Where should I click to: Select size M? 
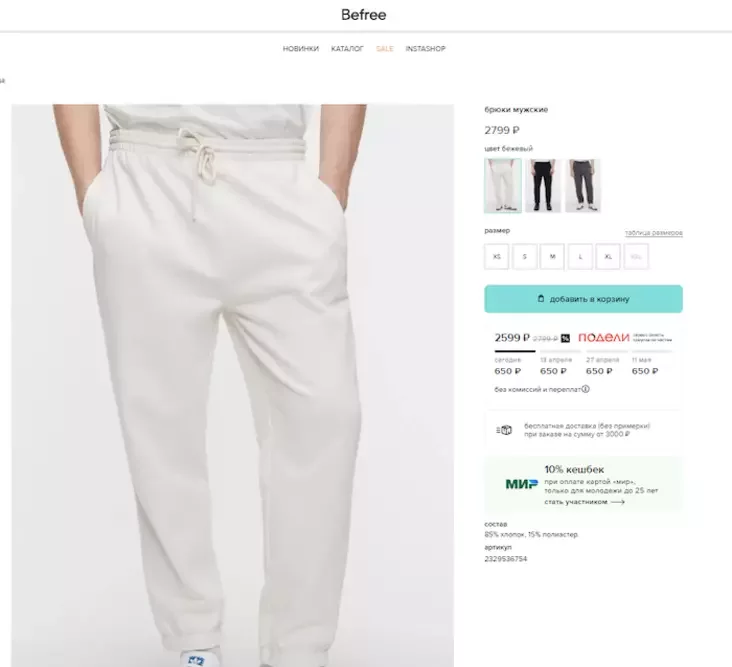coord(552,257)
